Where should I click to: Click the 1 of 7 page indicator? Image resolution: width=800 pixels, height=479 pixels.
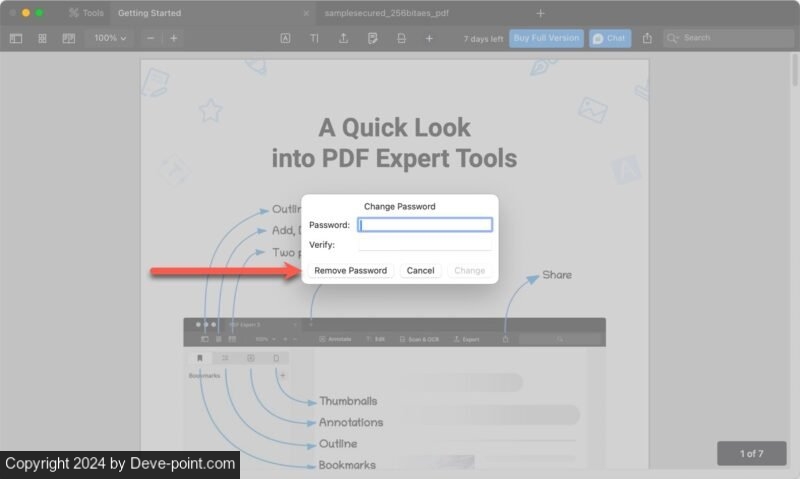751,454
